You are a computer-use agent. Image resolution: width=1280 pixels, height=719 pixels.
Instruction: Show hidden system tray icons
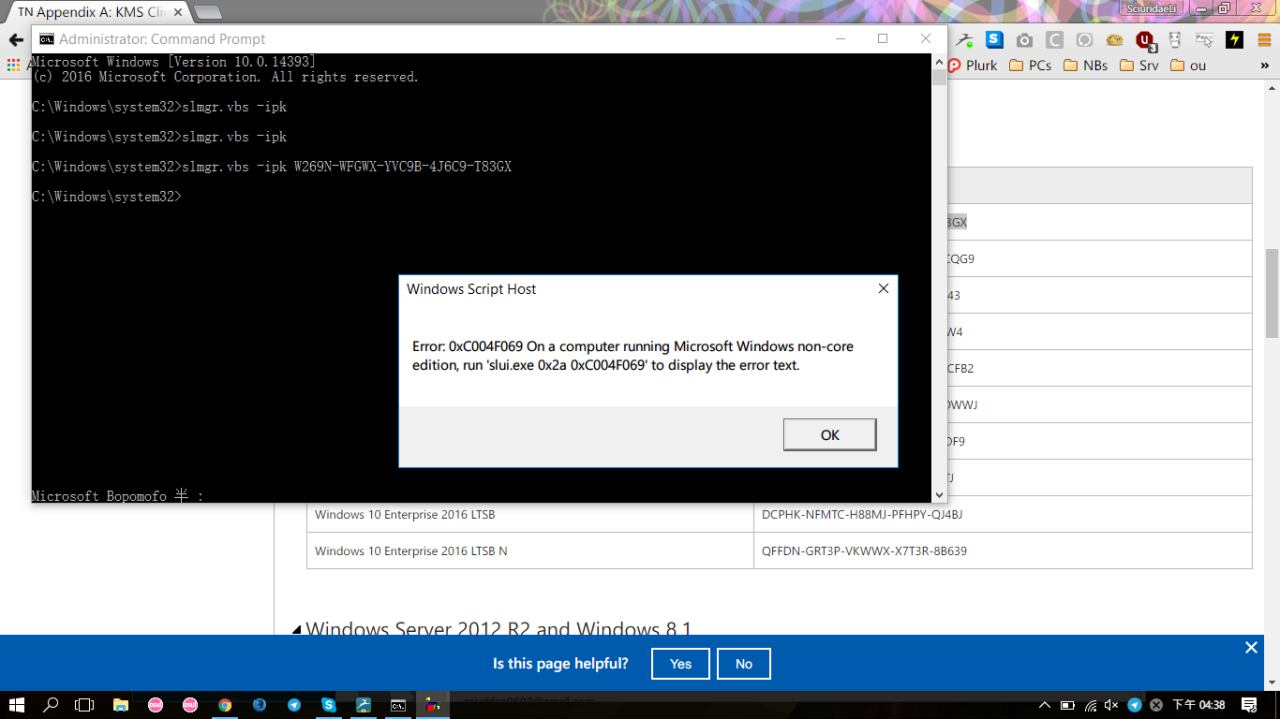click(x=1045, y=705)
